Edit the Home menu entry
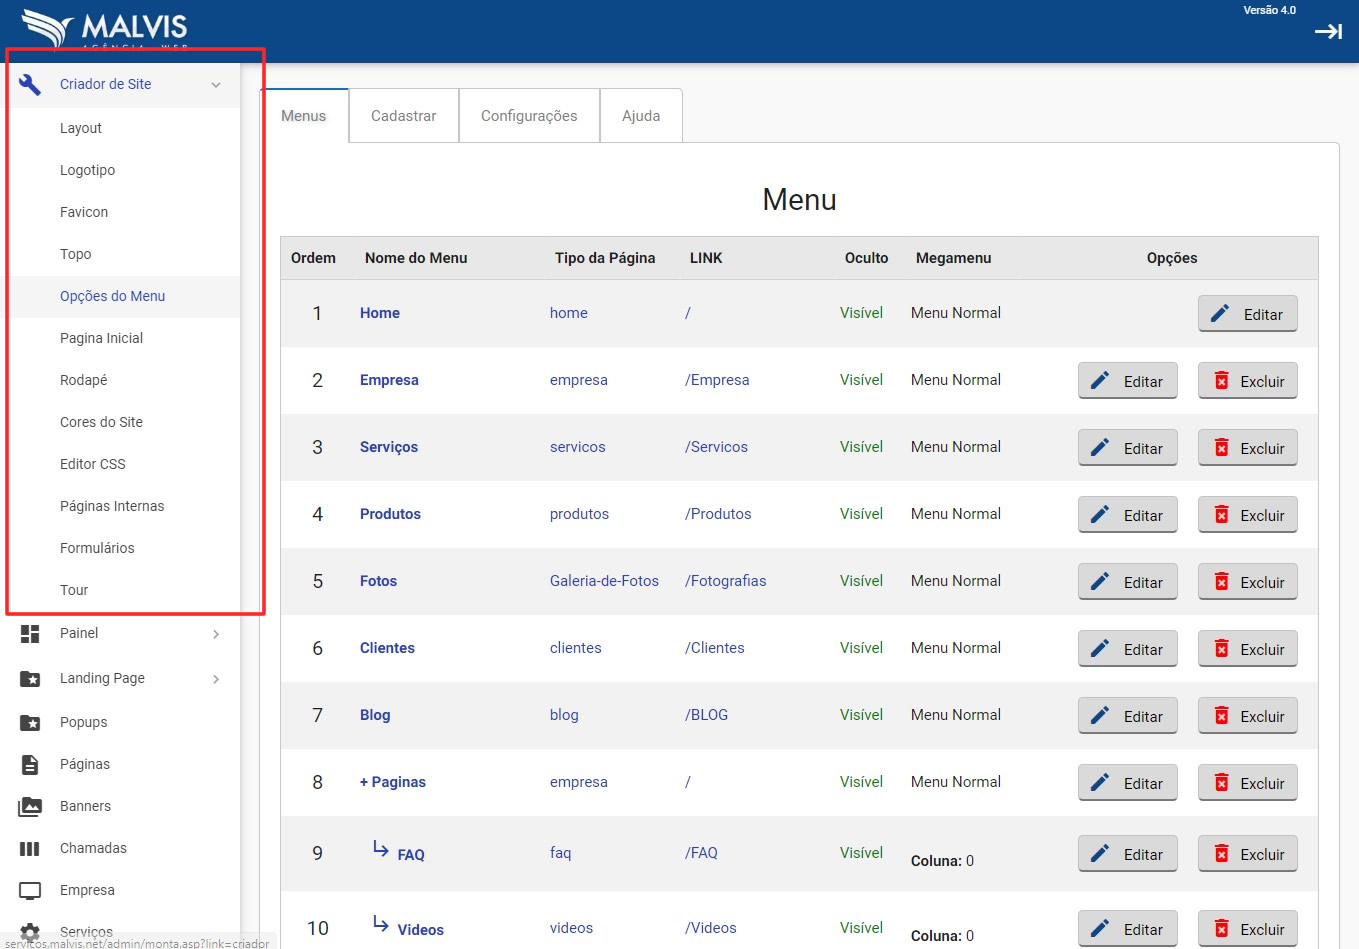This screenshot has width=1359, height=949. coord(1247,314)
